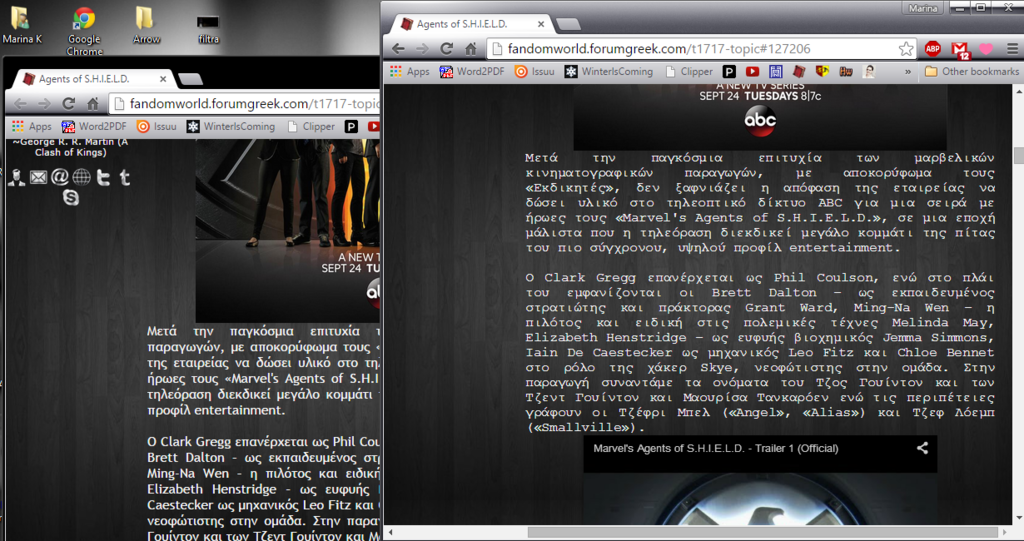Open a new tab in left Chrome window
This screenshot has height=541, width=1024.
[x=191, y=79]
